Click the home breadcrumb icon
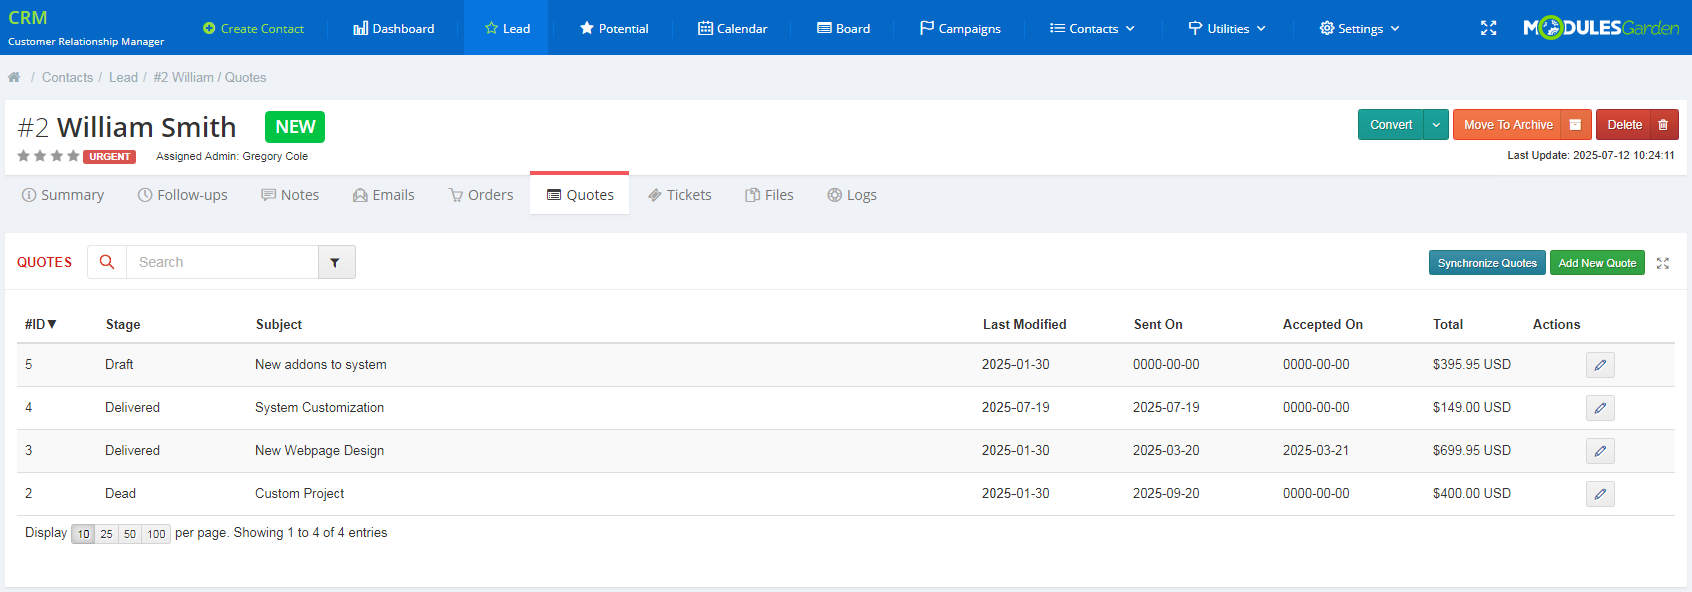1692x592 pixels. 14,77
